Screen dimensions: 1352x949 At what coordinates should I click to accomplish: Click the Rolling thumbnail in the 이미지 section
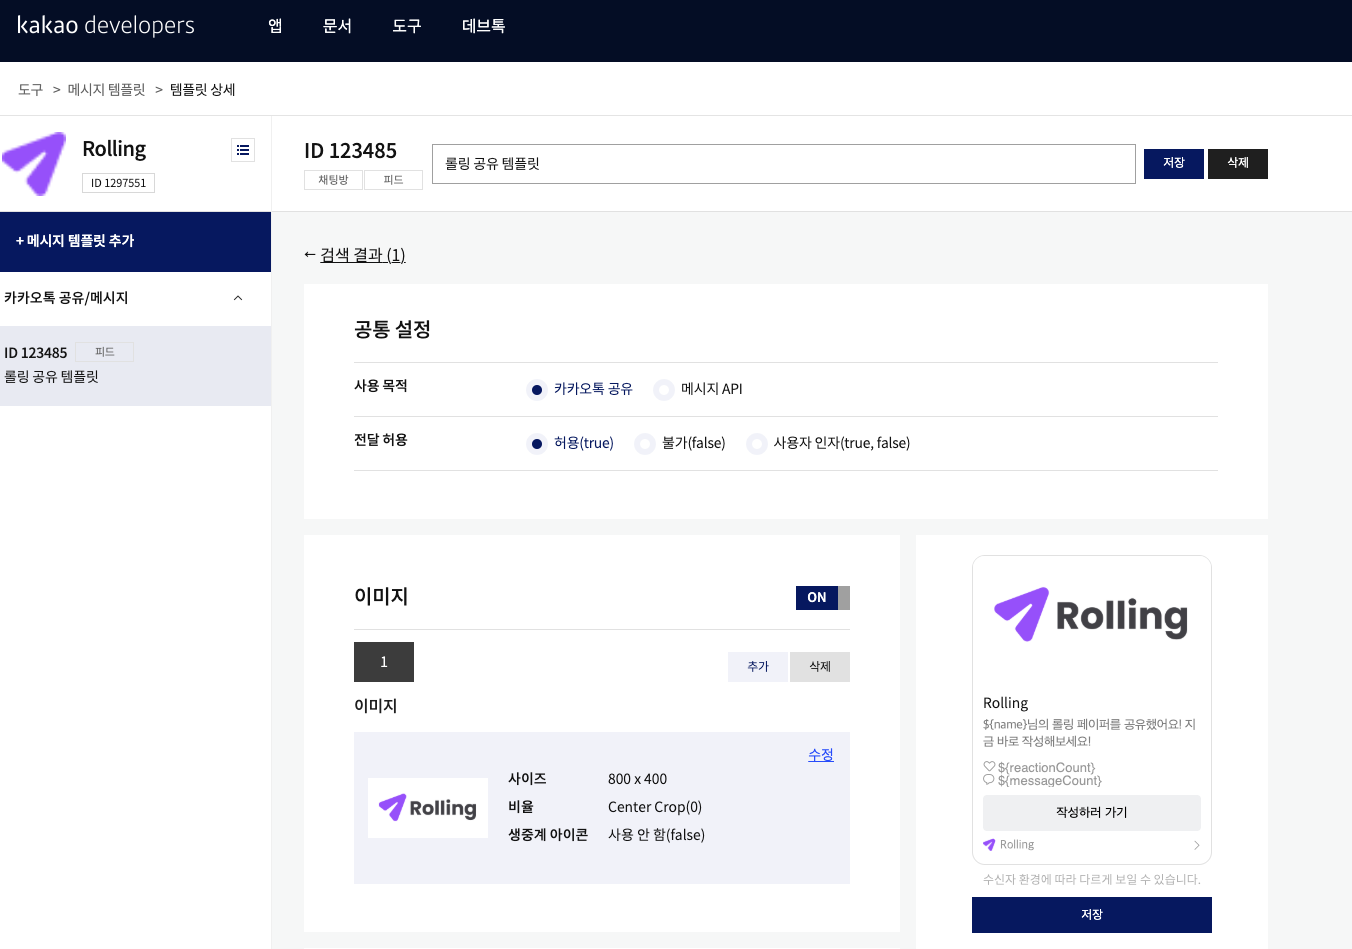pos(428,808)
